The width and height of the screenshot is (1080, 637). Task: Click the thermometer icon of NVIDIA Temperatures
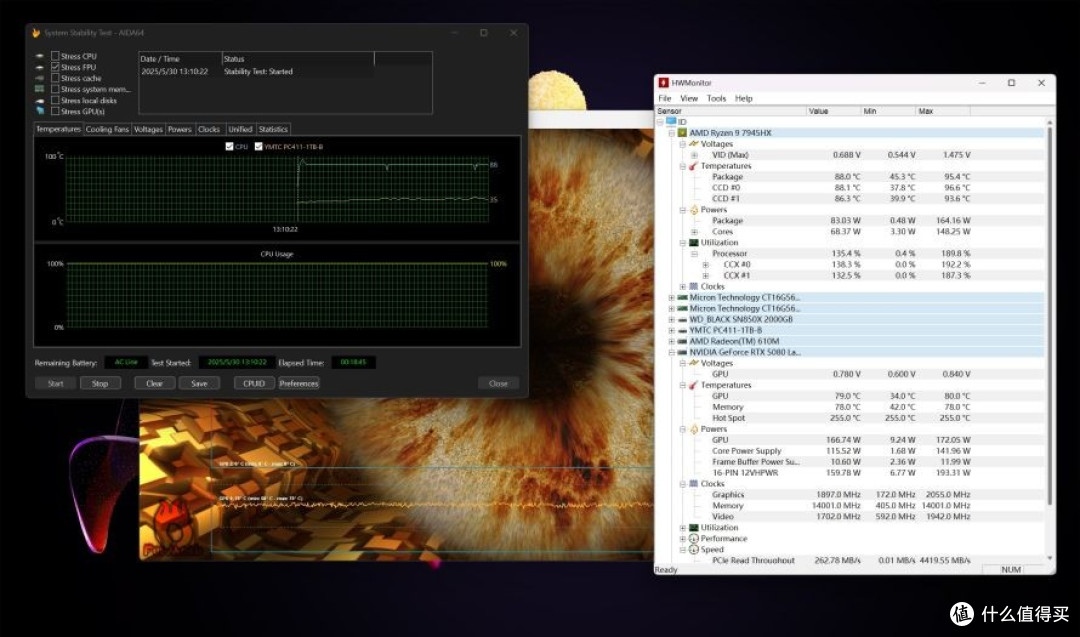pyautogui.click(x=694, y=385)
